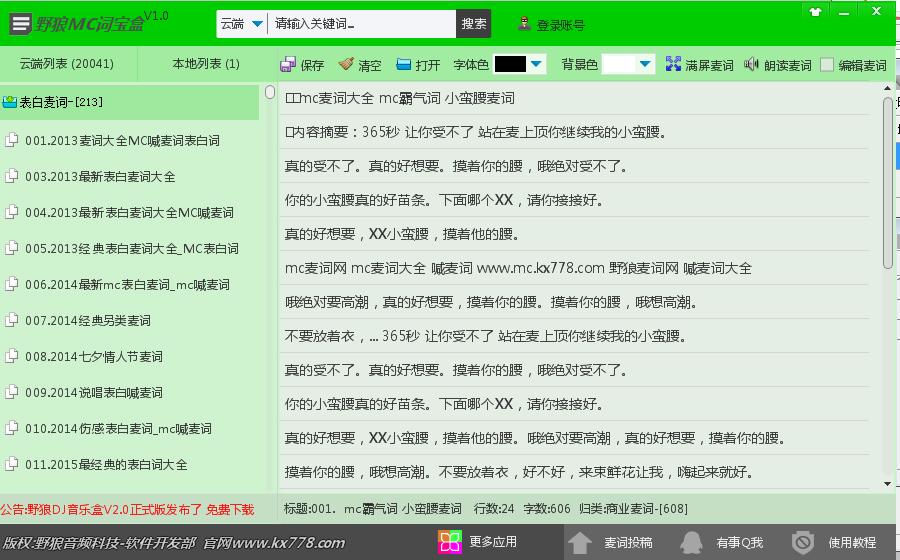
Task: Open the 字体色 font color dropdown arrow
Action: 537,65
